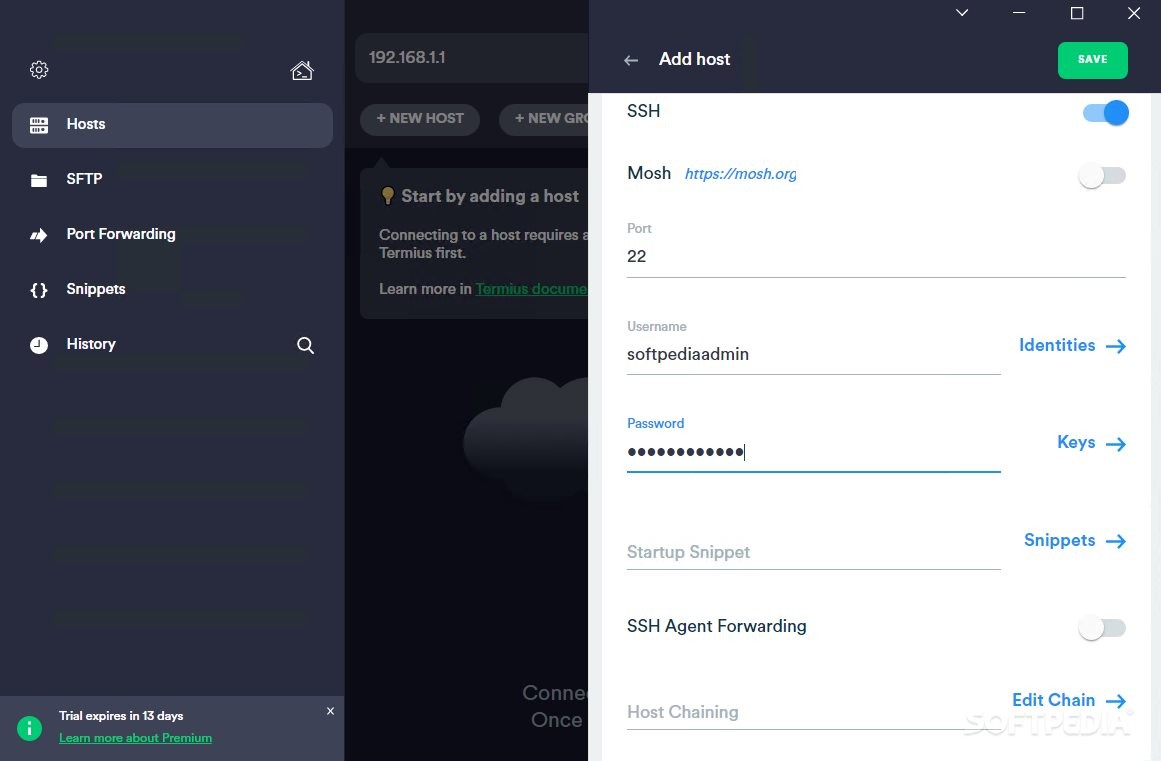Click the Startup Snippet field

click(x=813, y=552)
